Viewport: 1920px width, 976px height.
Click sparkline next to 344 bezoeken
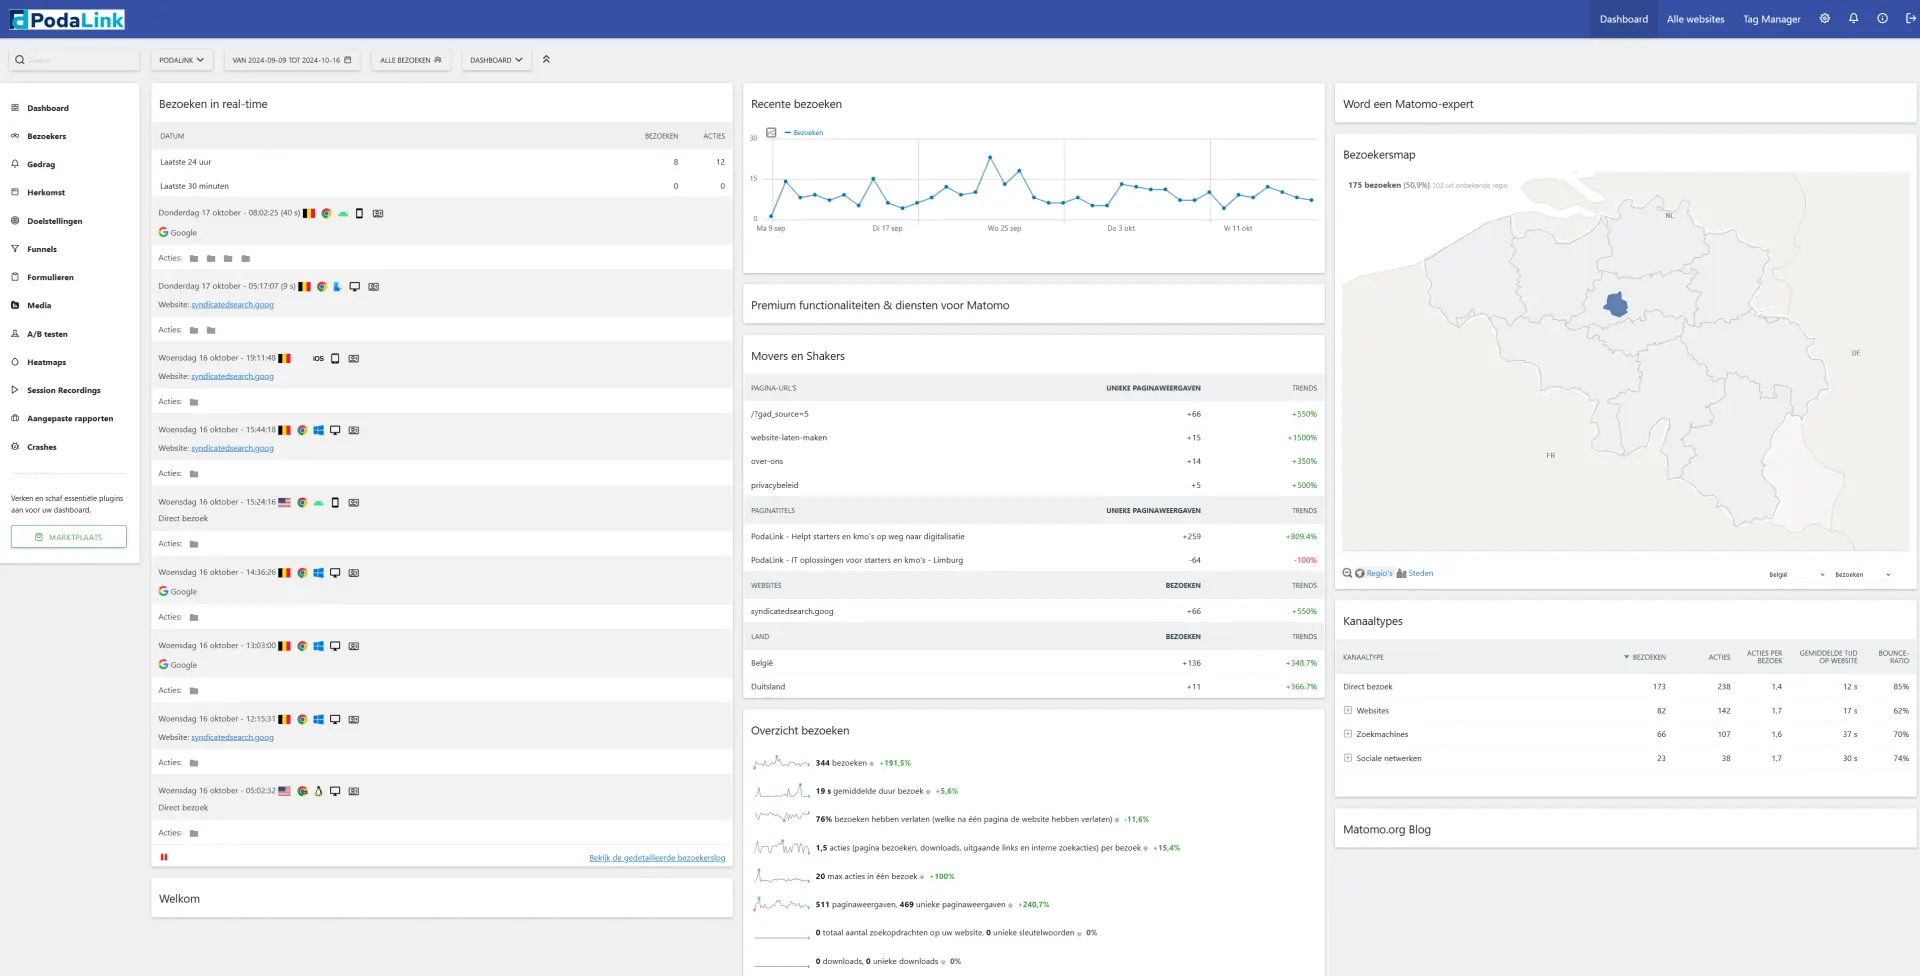782,763
